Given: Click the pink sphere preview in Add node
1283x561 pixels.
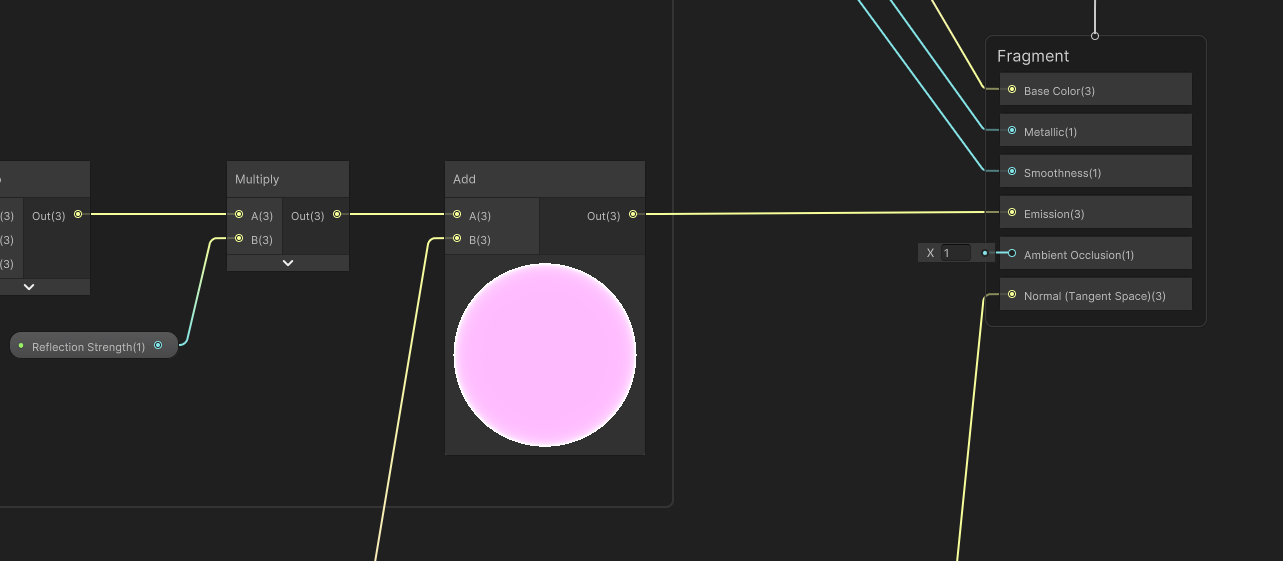Looking at the screenshot, I should (x=545, y=355).
